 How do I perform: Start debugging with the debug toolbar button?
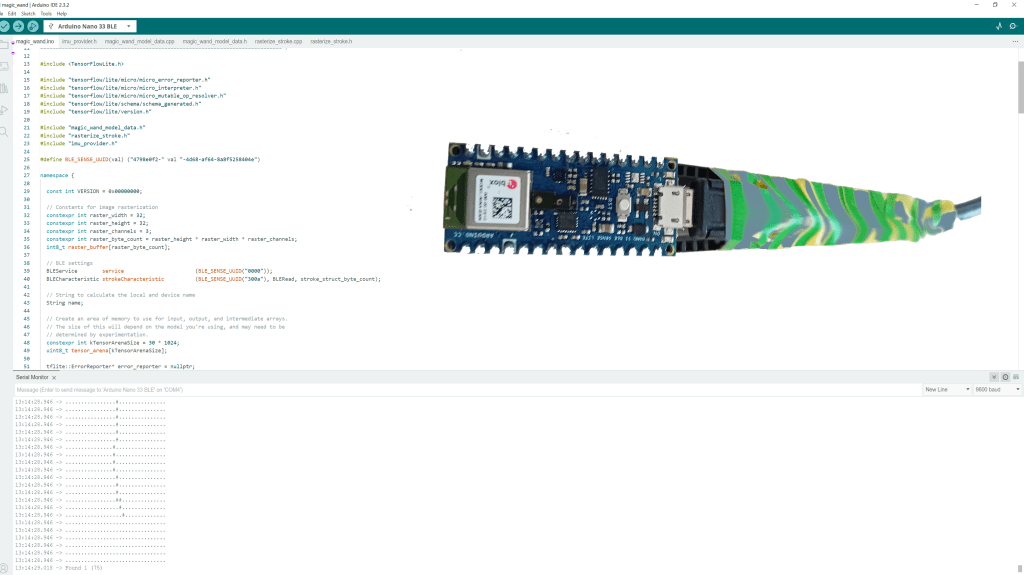(x=32, y=26)
